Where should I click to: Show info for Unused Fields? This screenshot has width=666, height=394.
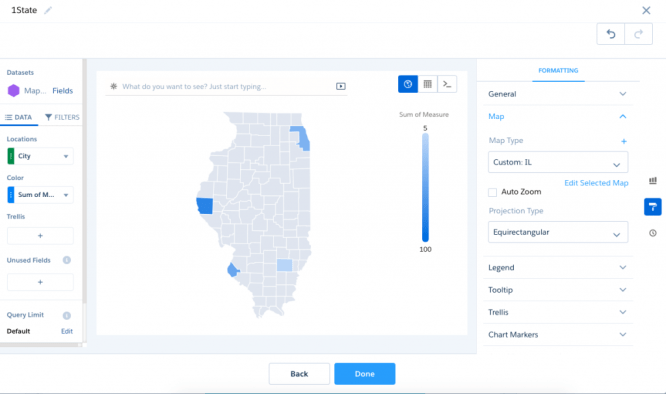[x=67, y=260]
